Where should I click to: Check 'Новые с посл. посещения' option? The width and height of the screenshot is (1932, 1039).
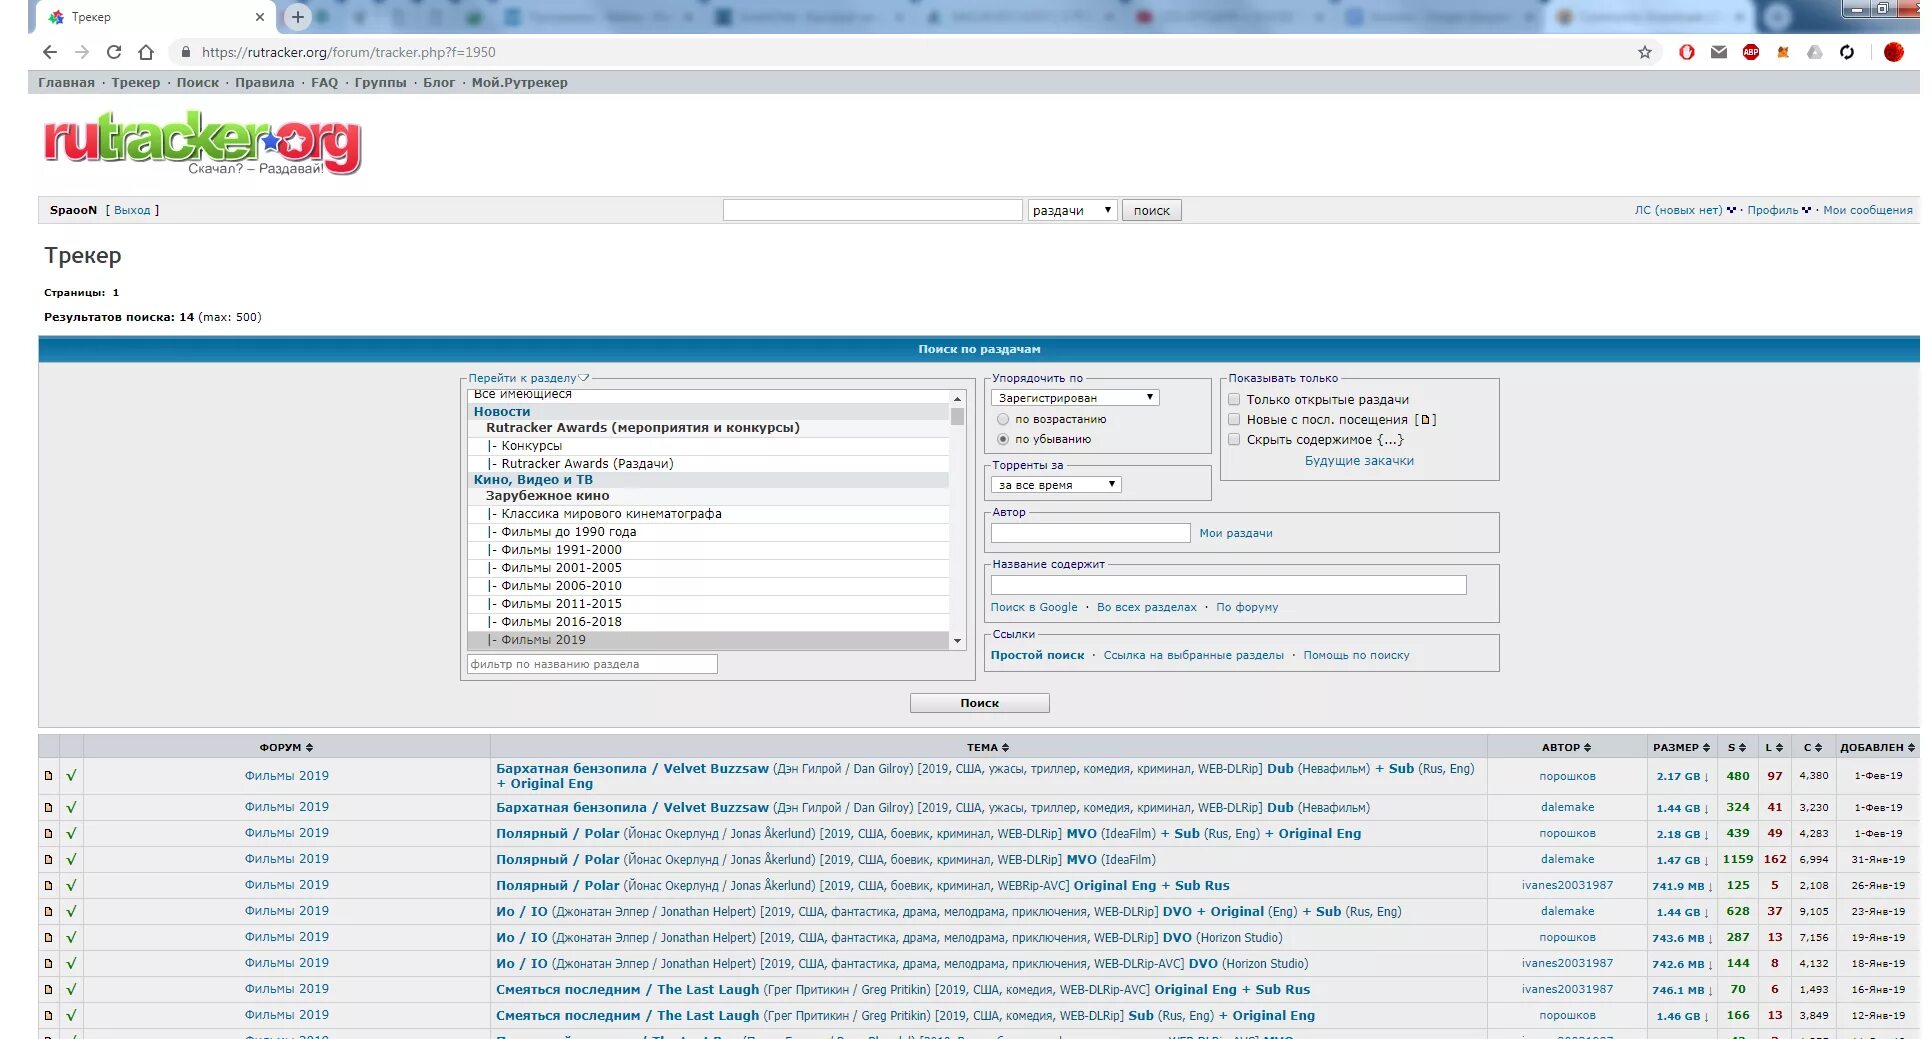(x=1234, y=419)
